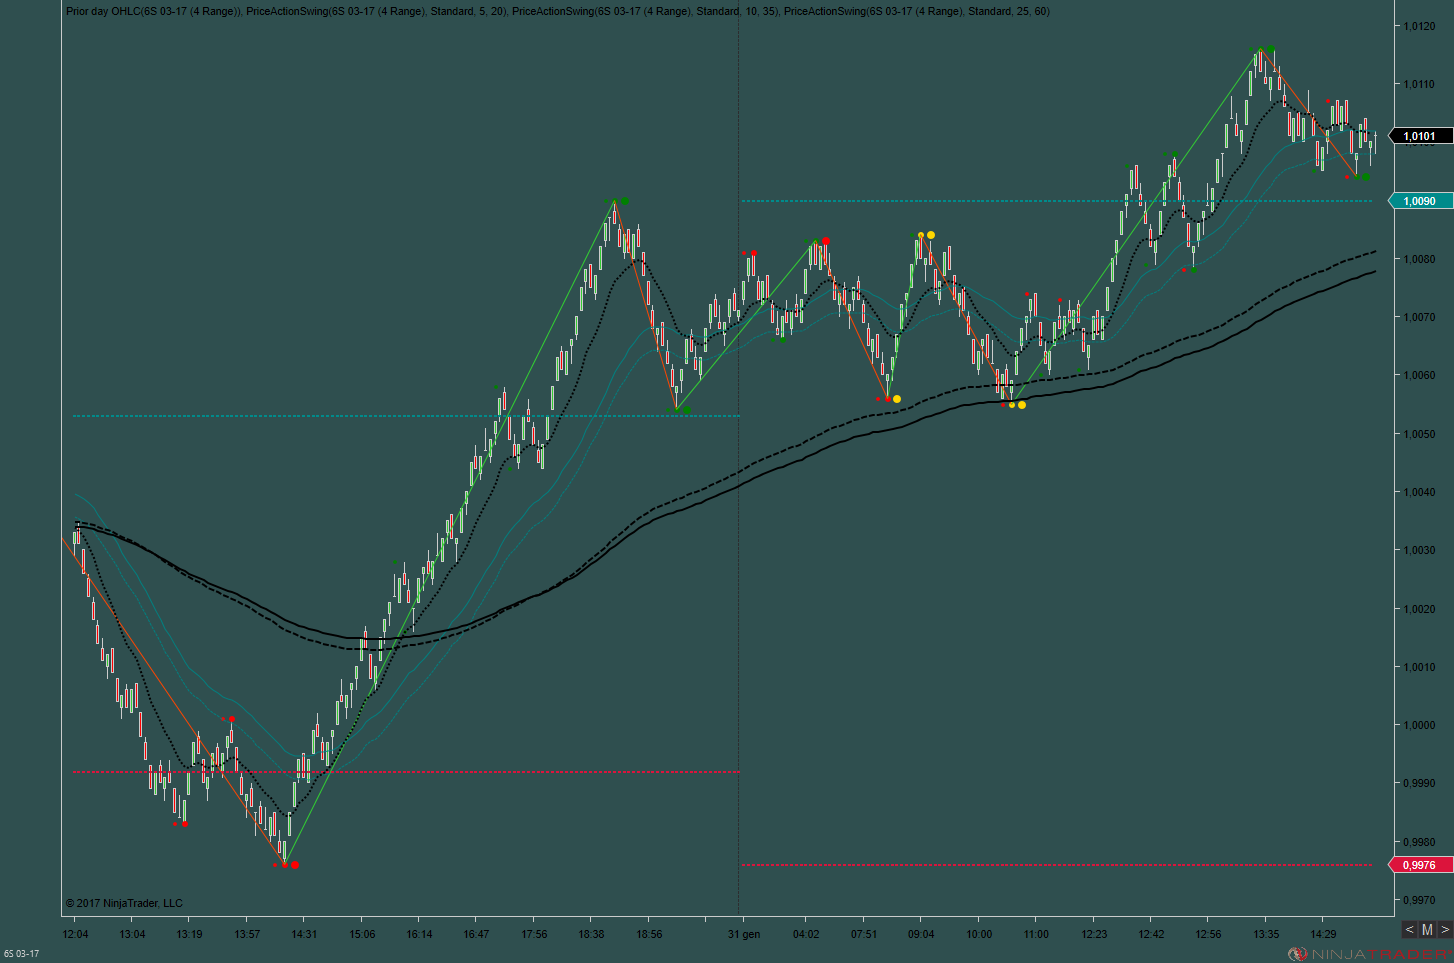The width and height of the screenshot is (1454, 963).
Task: Click the '13:04' time axis label
Action: [132, 934]
